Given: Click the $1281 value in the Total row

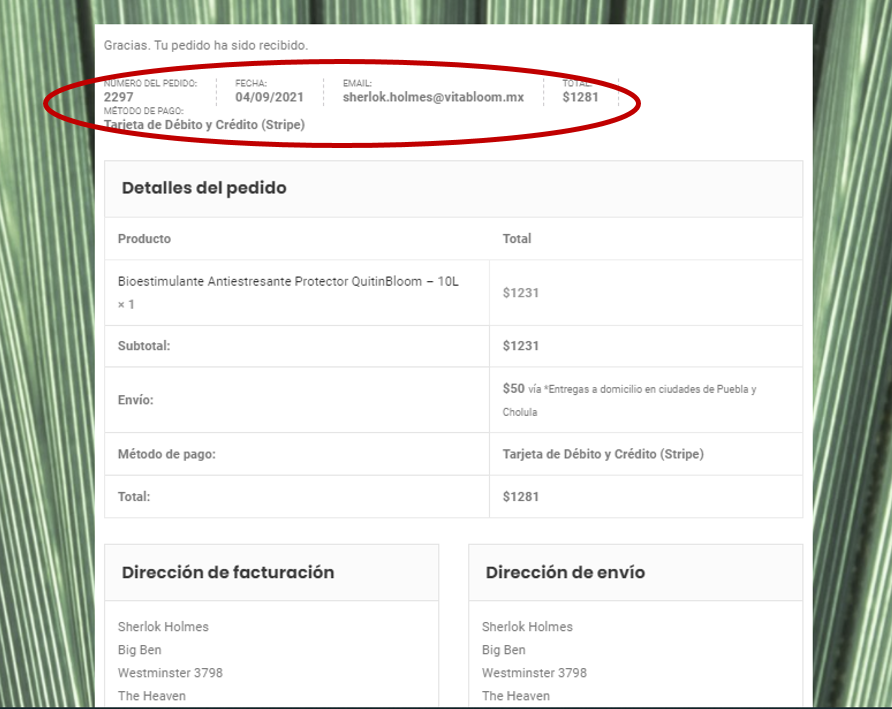Looking at the screenshot, I should [521, 496].
